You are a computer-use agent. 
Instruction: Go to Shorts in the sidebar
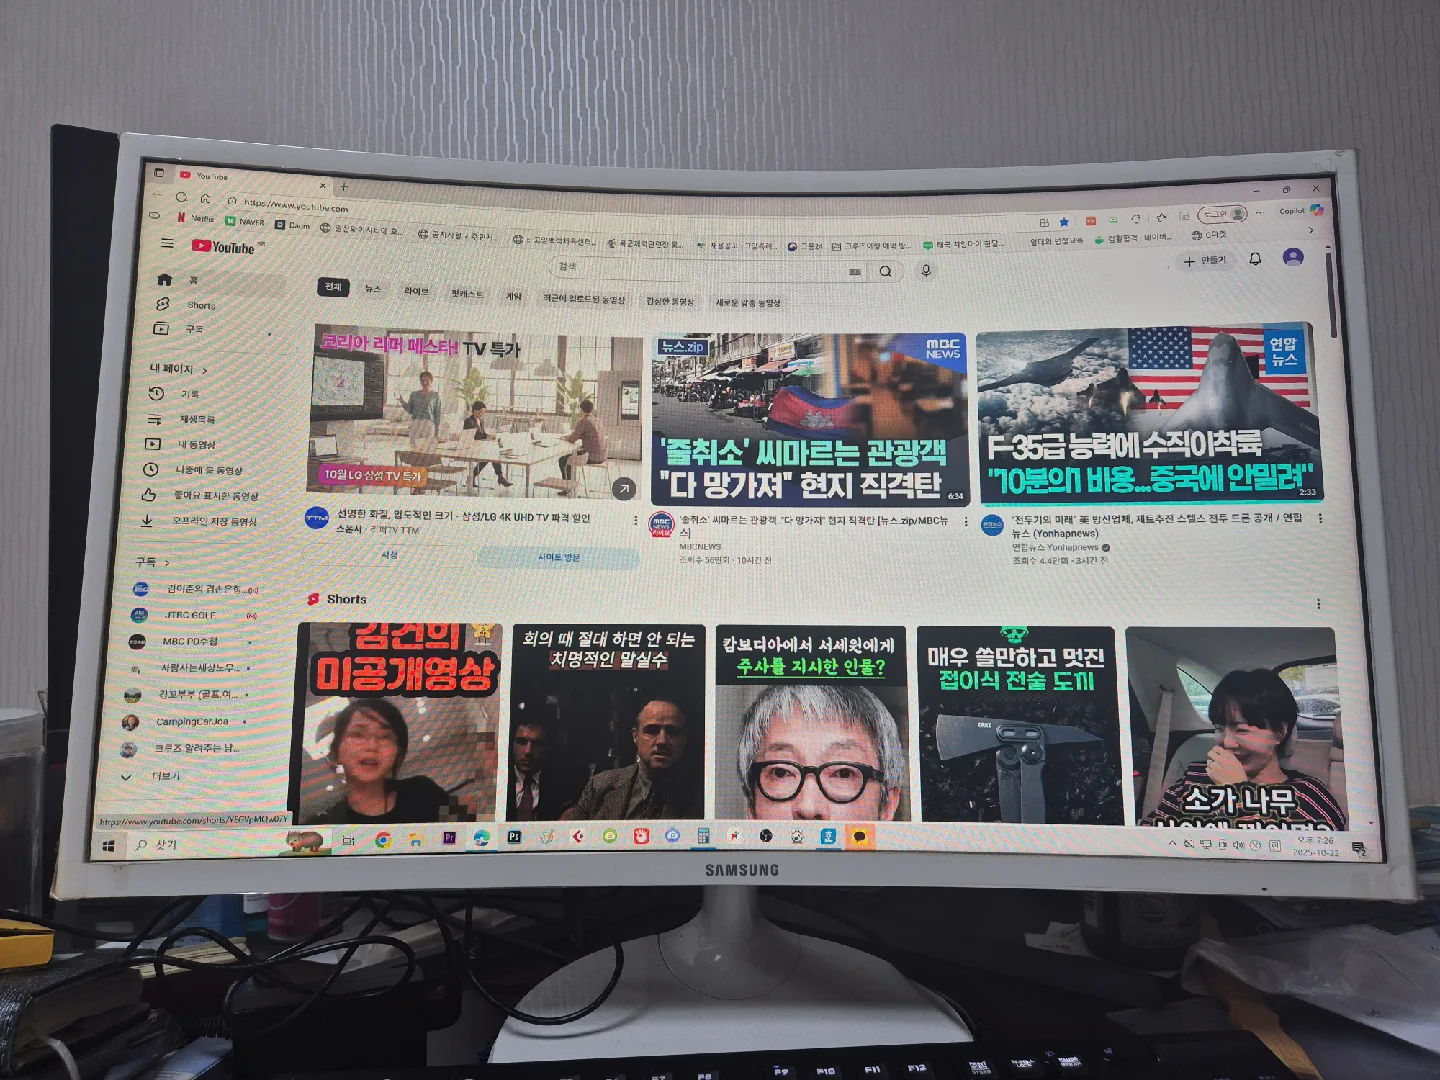point(200,305)
